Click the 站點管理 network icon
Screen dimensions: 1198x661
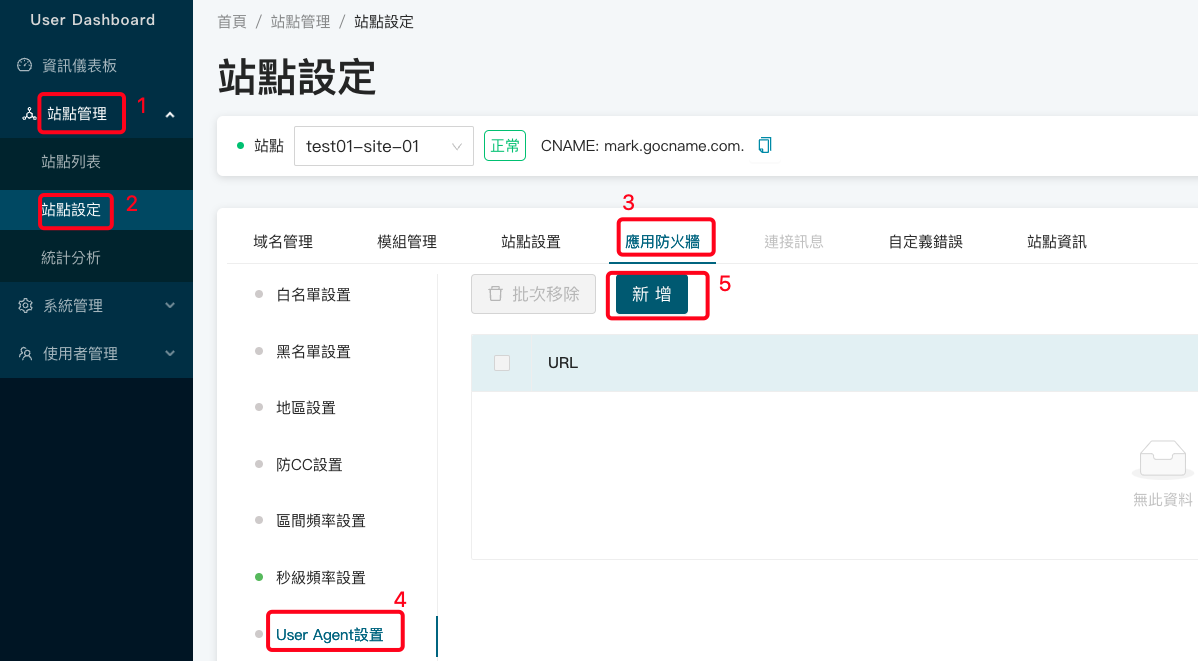(28, 114)
